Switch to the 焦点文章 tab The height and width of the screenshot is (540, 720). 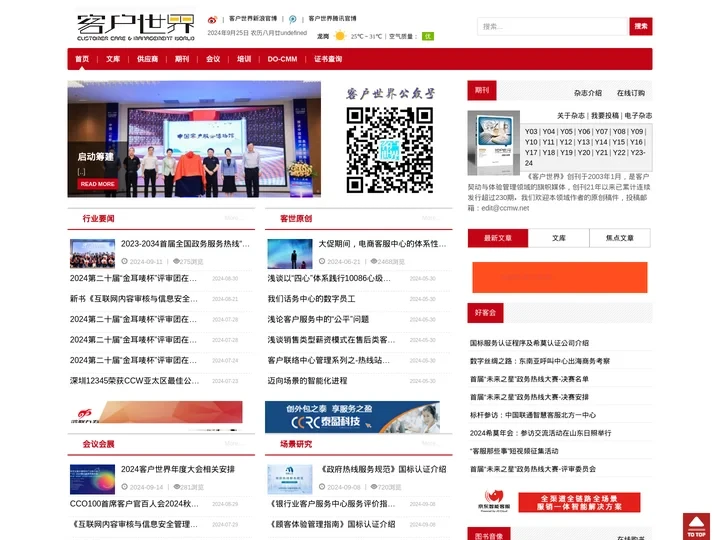620,238
